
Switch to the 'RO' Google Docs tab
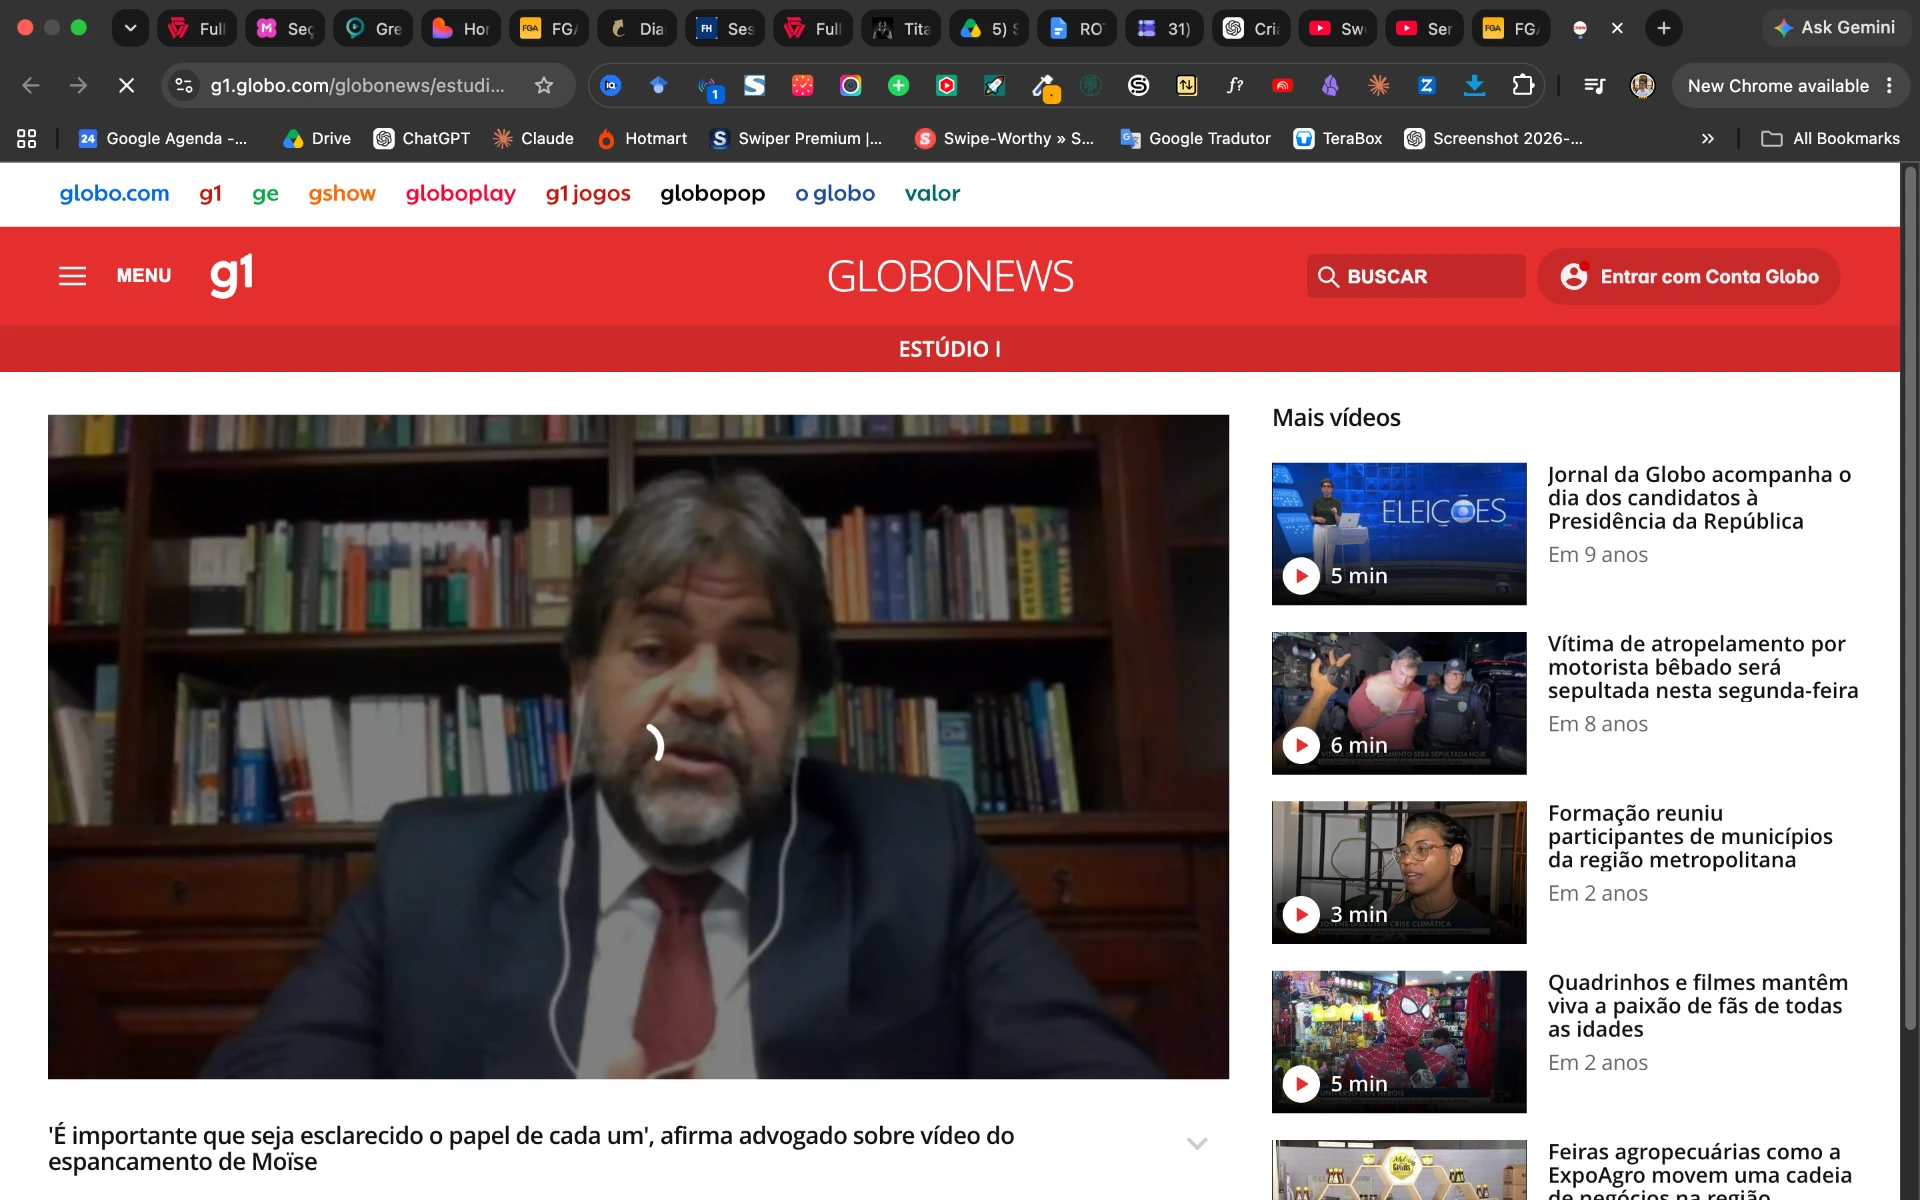click(1077, 28)
